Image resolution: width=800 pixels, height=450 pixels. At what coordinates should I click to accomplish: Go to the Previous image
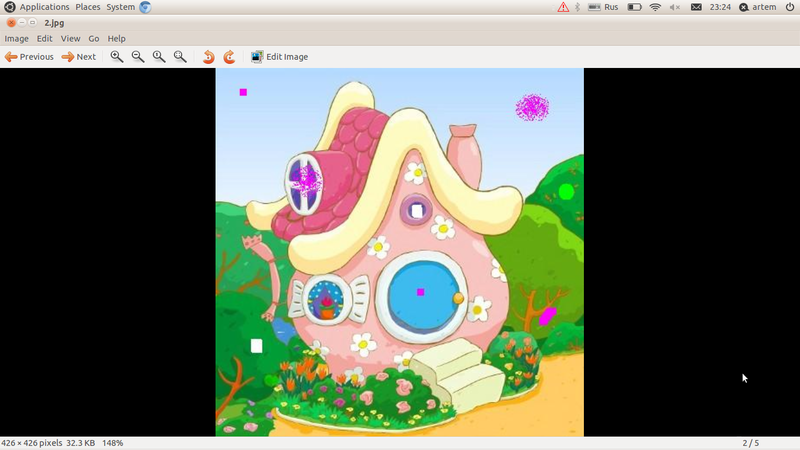click(x=29, y=57)
